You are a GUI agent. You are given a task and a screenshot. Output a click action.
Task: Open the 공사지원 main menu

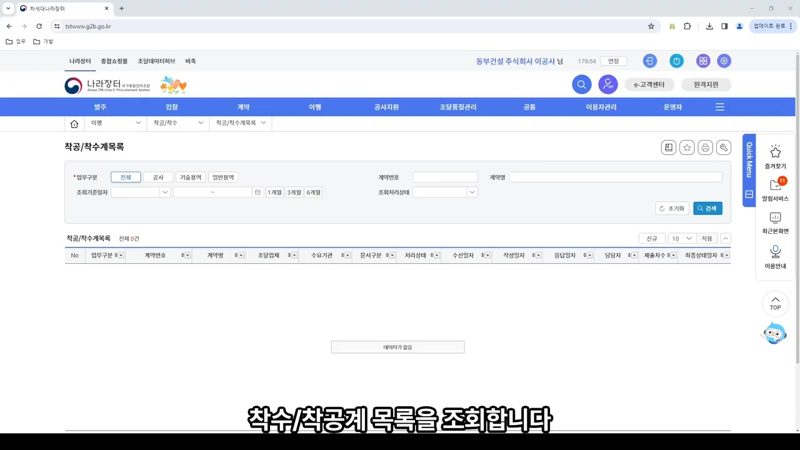click(x=386, y=107)
